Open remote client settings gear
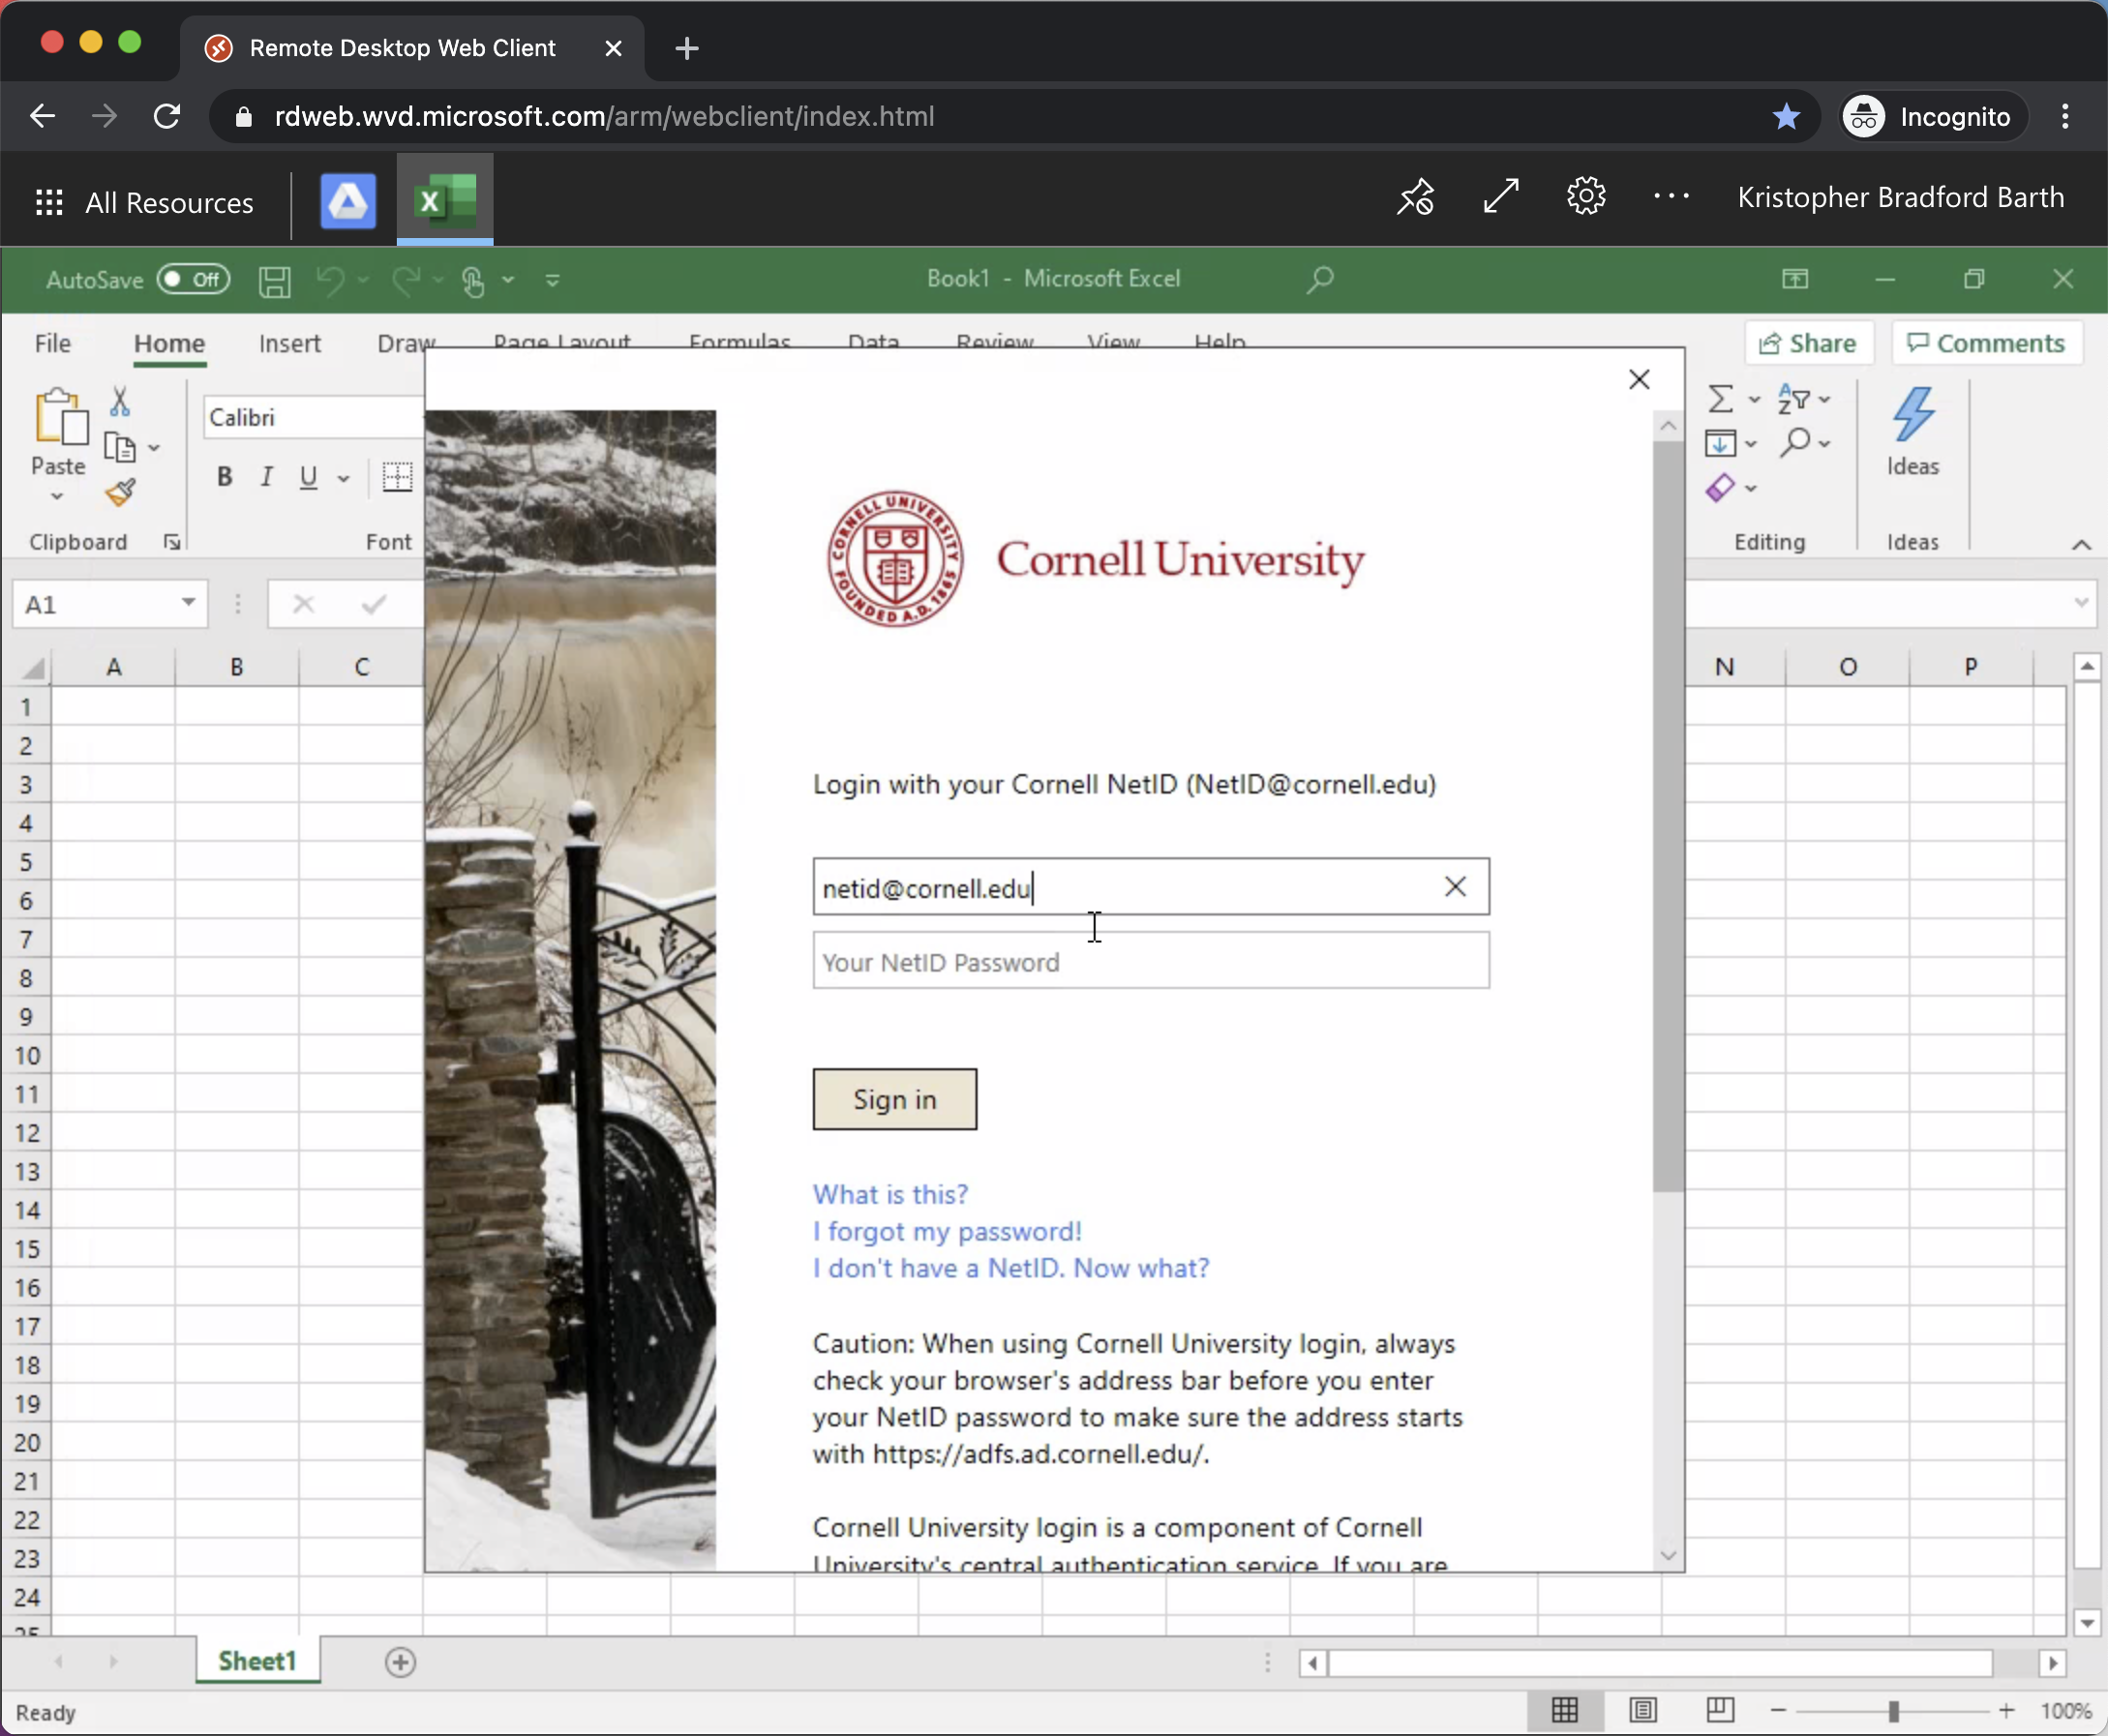This screenshot has width=2108, height=1736. [1586, 196]
